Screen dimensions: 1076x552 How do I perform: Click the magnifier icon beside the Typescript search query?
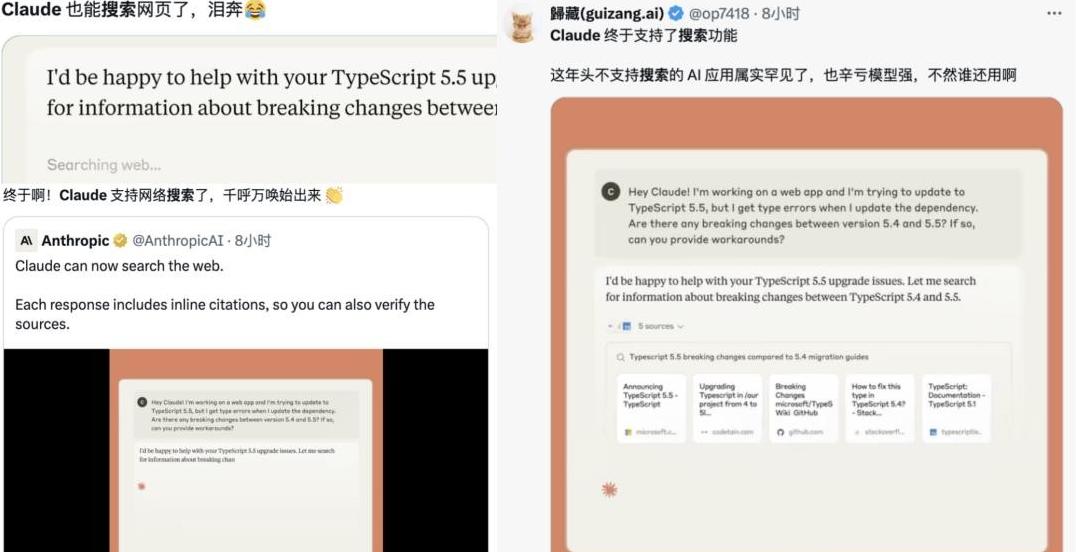coord(620,357)
